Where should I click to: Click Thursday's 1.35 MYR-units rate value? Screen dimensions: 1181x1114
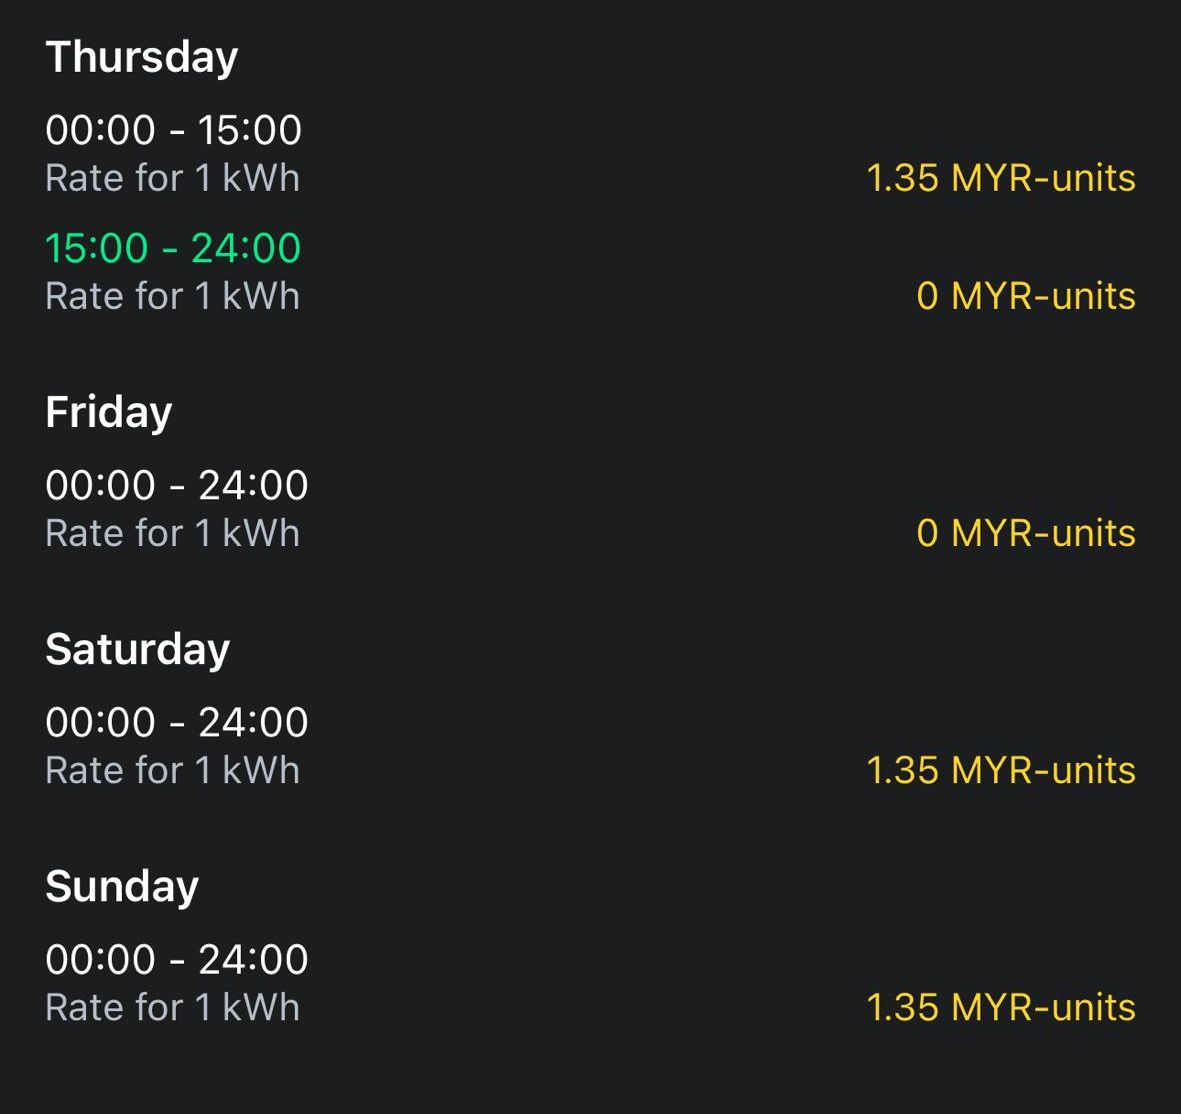click(1000, 178)
